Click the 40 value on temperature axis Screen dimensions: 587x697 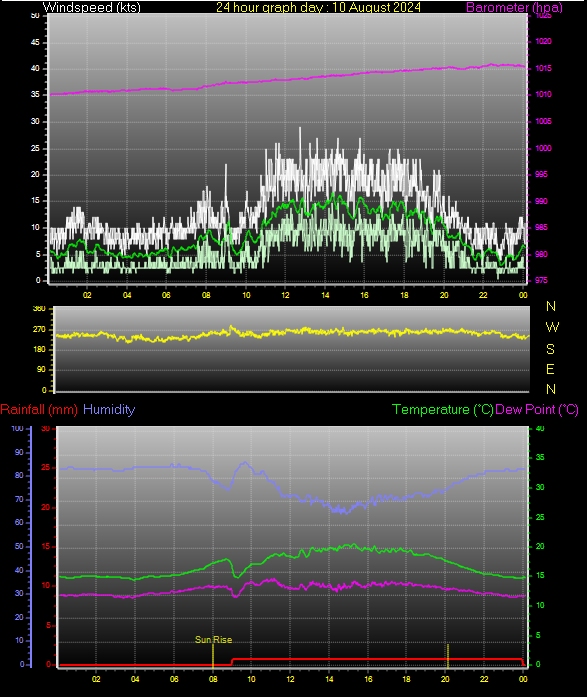[540, 429]
